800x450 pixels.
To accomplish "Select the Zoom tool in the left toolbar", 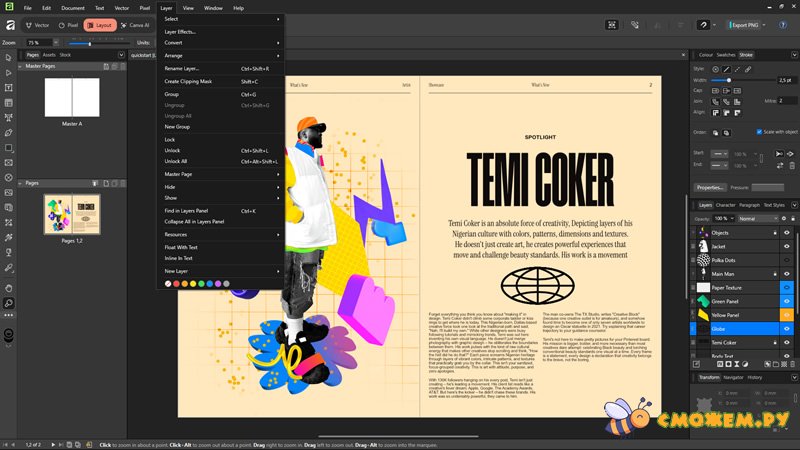I will click(x=9, y=303).
